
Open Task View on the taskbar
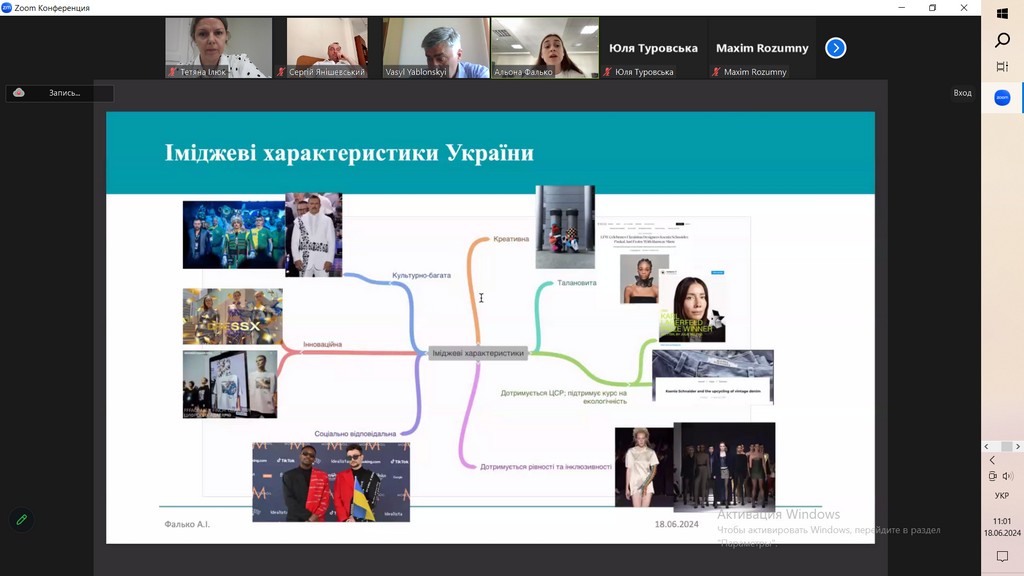(1002, 67)
